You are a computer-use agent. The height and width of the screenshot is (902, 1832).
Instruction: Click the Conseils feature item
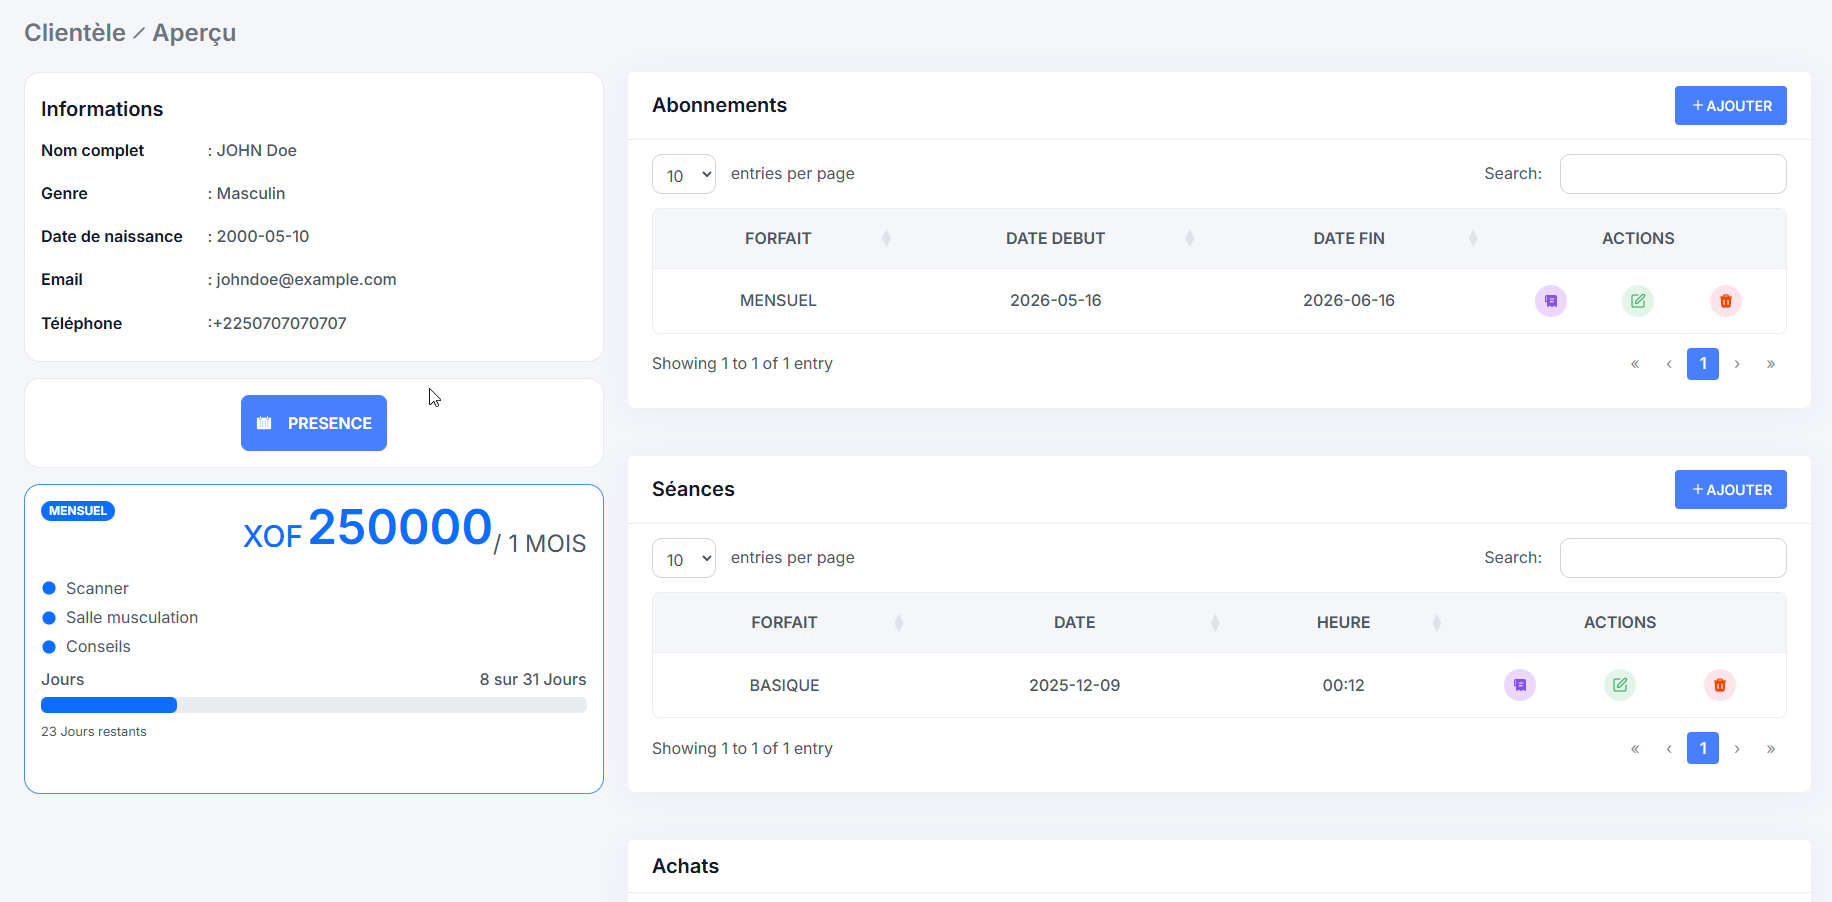(98, 647)
